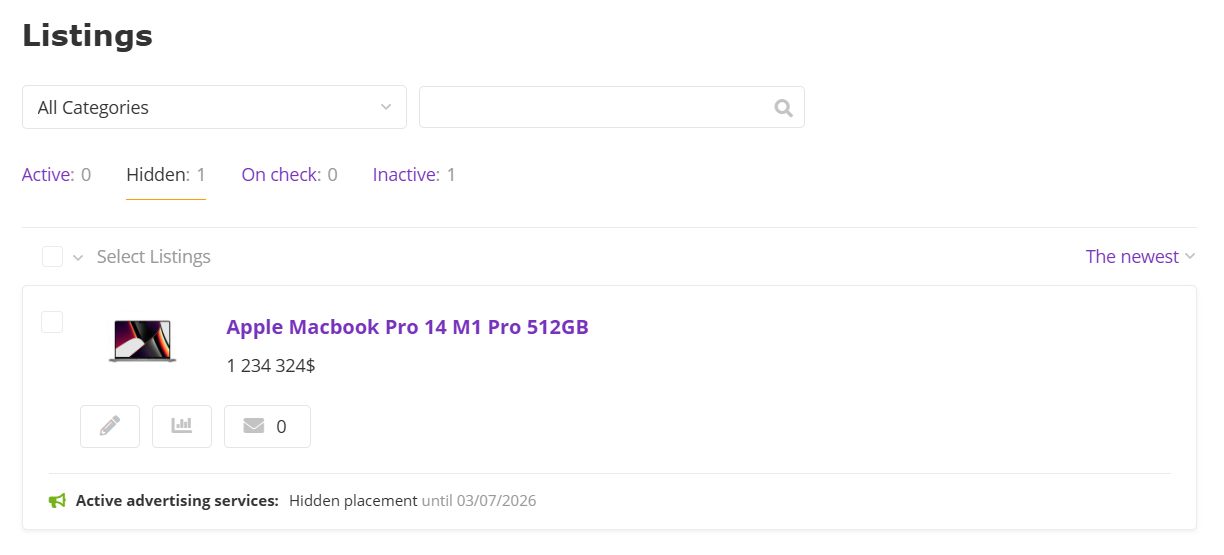Open Apple Macbook Pro 14 listing link
1224x555 pixels.
click(x=408, y=327)
